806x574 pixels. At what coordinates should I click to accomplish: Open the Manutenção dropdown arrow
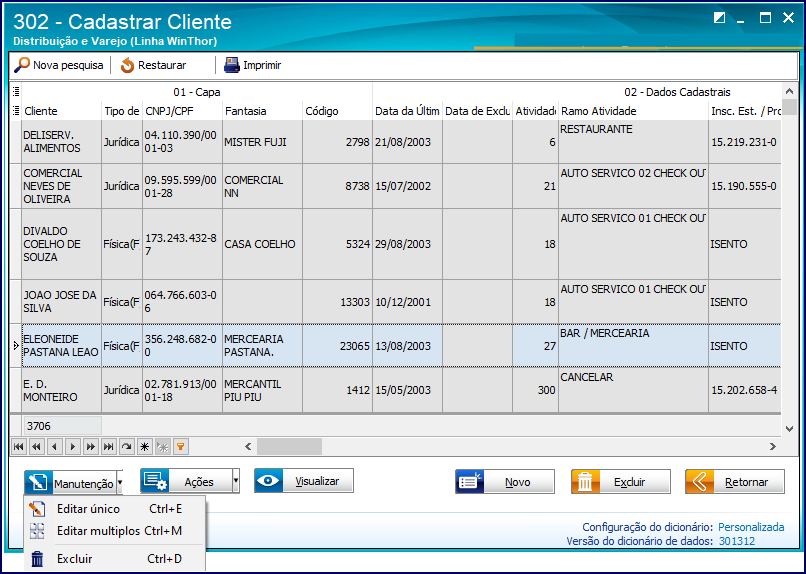(120, 483)
